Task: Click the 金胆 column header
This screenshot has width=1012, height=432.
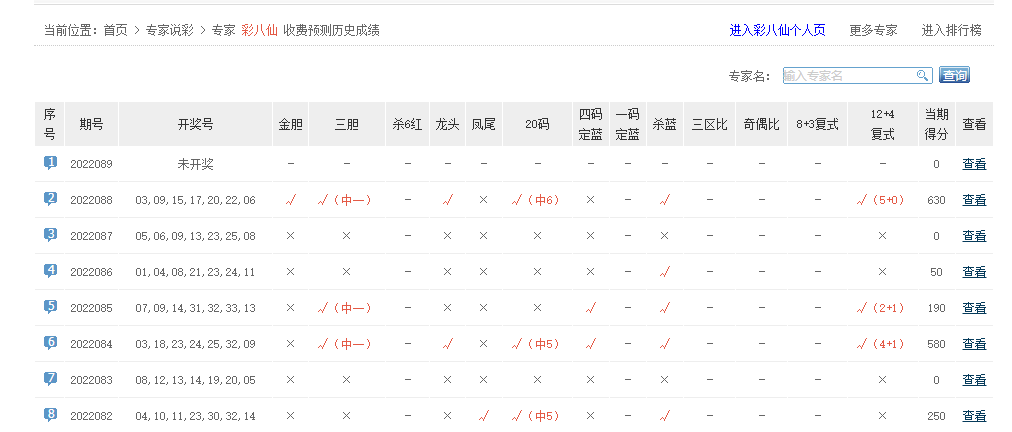Action: [x=290, y=125]
